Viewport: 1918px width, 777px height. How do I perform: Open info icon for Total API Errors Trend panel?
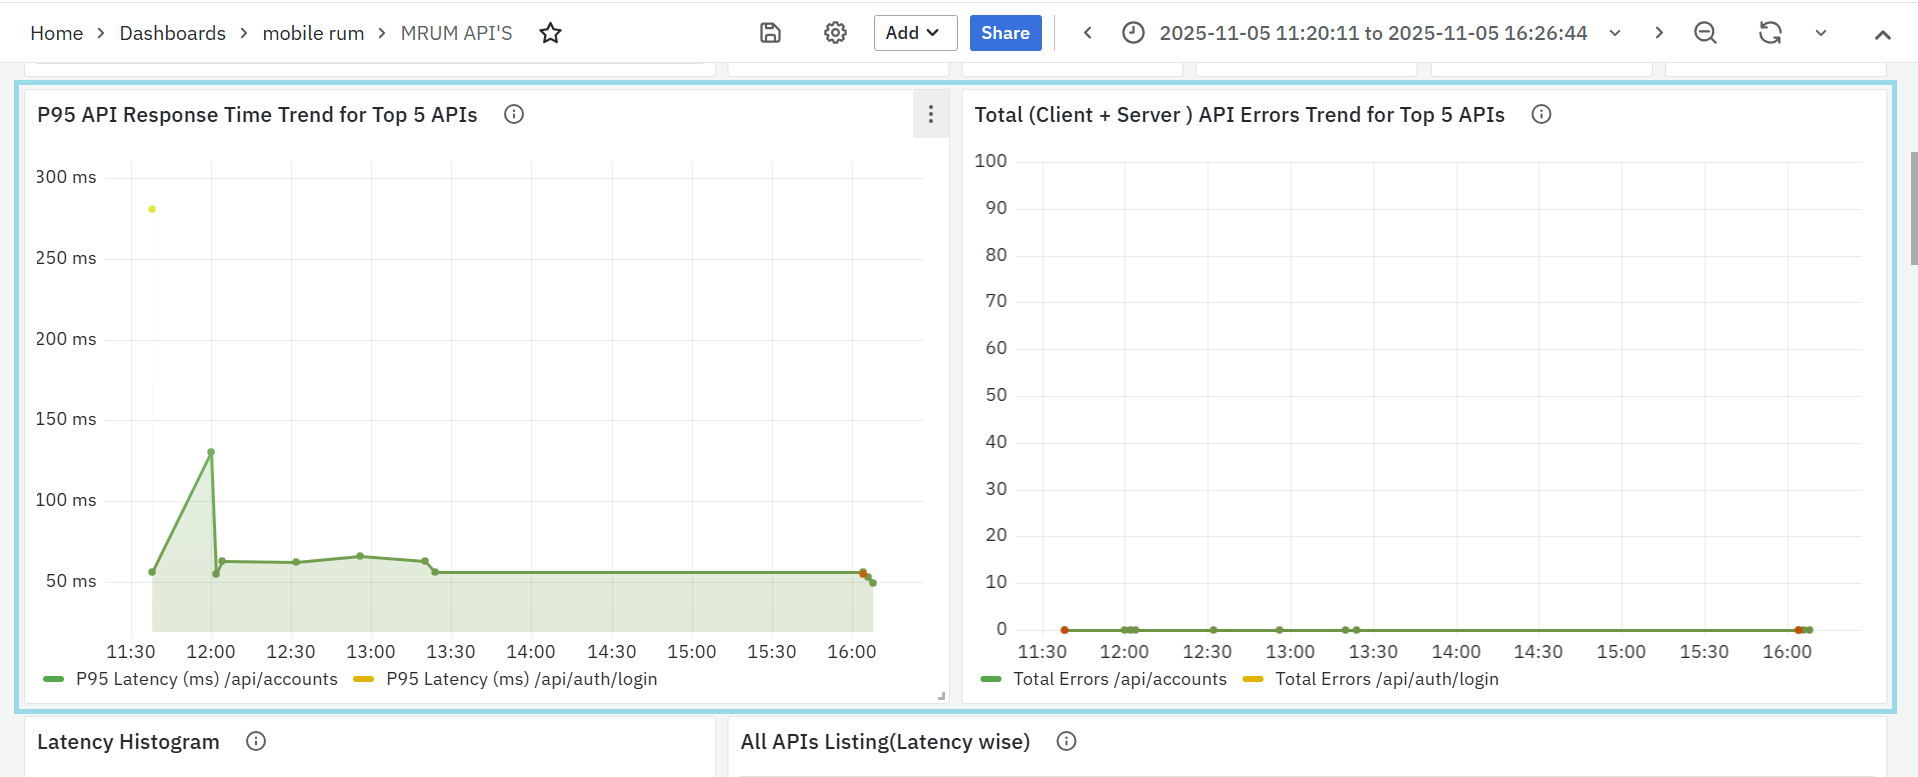(1541, 114)
